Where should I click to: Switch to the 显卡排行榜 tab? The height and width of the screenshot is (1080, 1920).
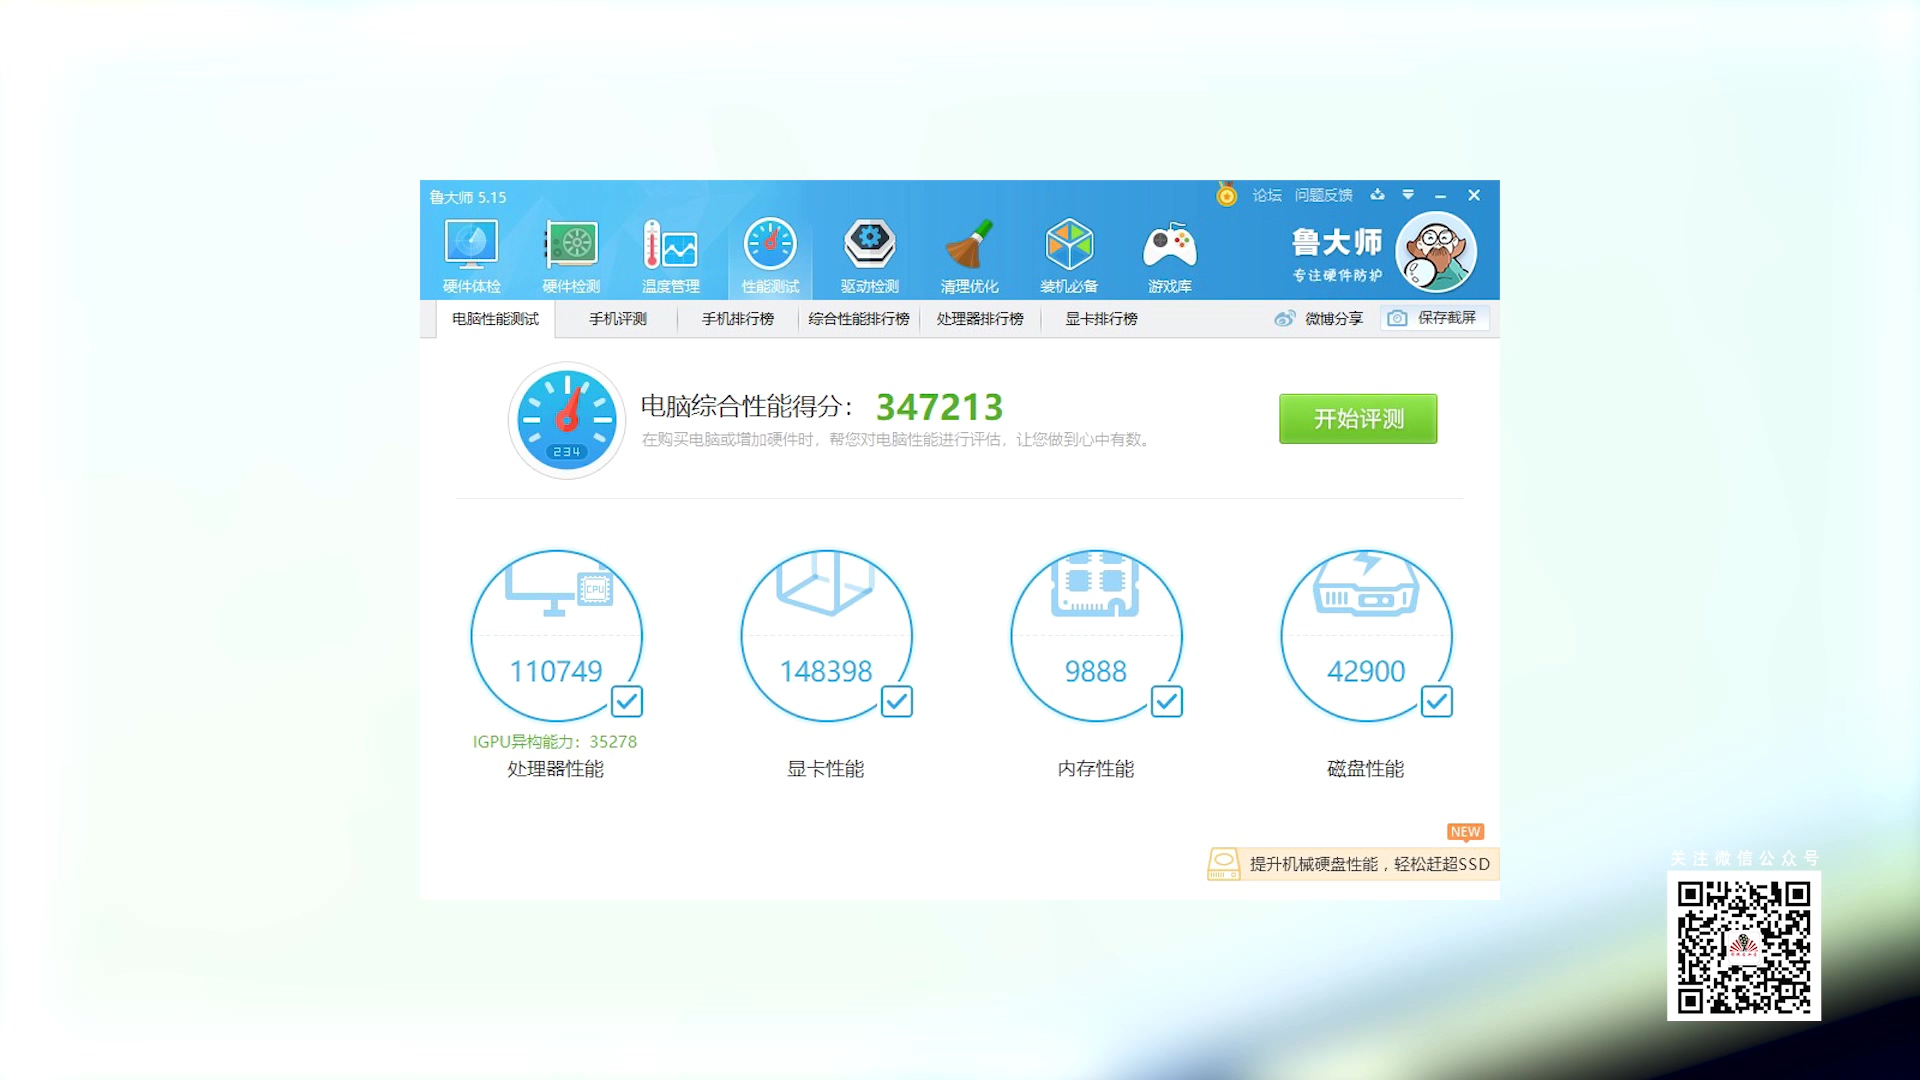click(1101, 319)
